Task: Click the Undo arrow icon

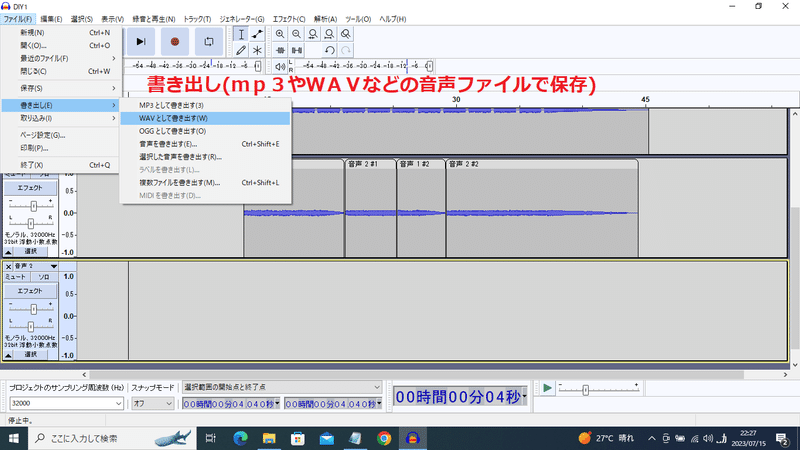Action: [329, 50]
